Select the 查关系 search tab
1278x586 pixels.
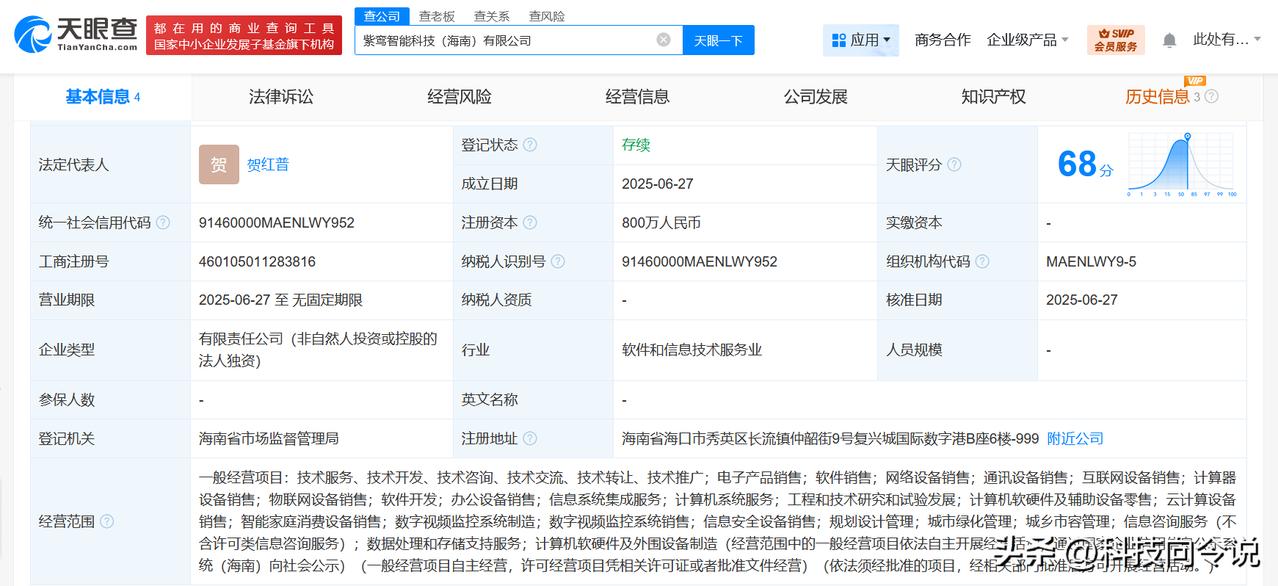[x=491, y=16]
